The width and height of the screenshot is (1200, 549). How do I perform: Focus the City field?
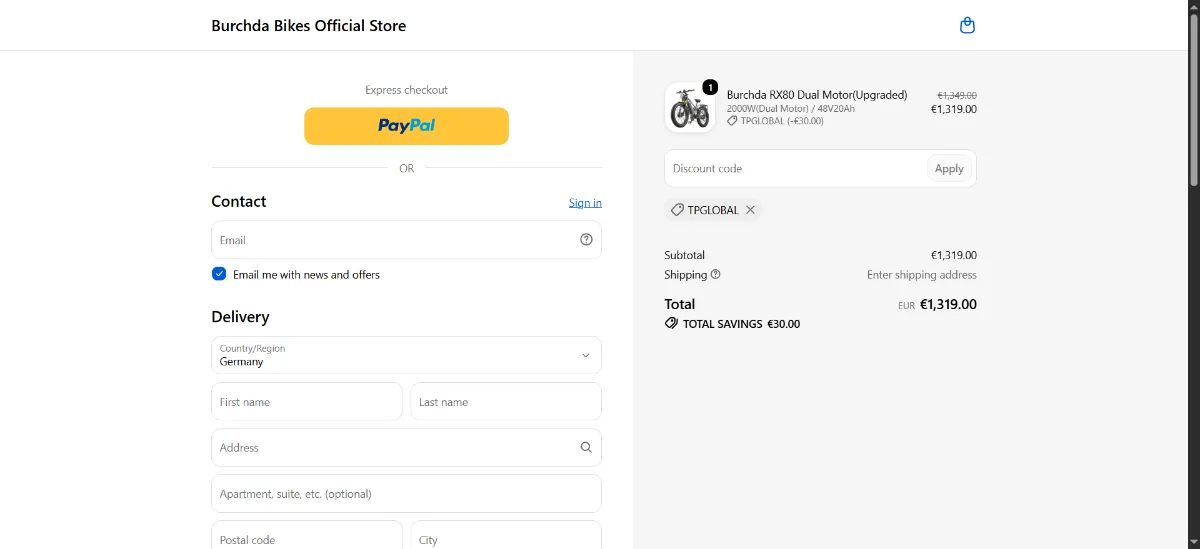(x=506, y=536)
